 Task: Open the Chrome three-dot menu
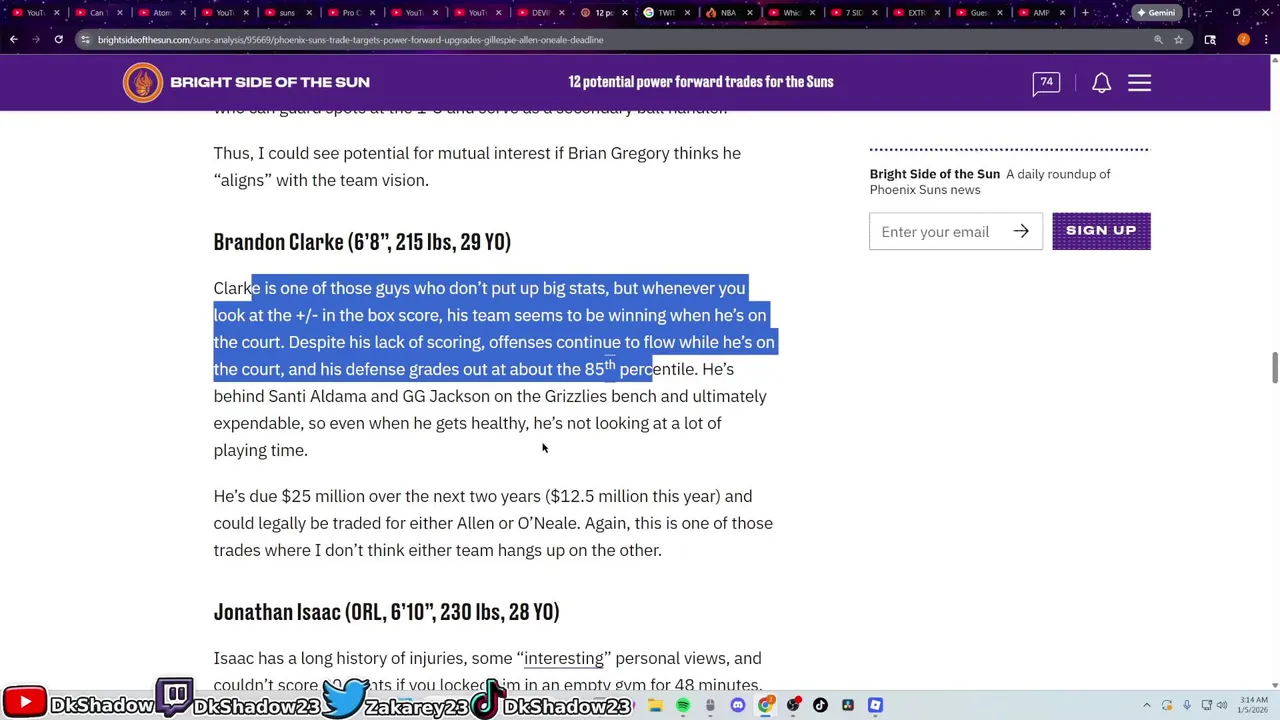point(1265,40)
